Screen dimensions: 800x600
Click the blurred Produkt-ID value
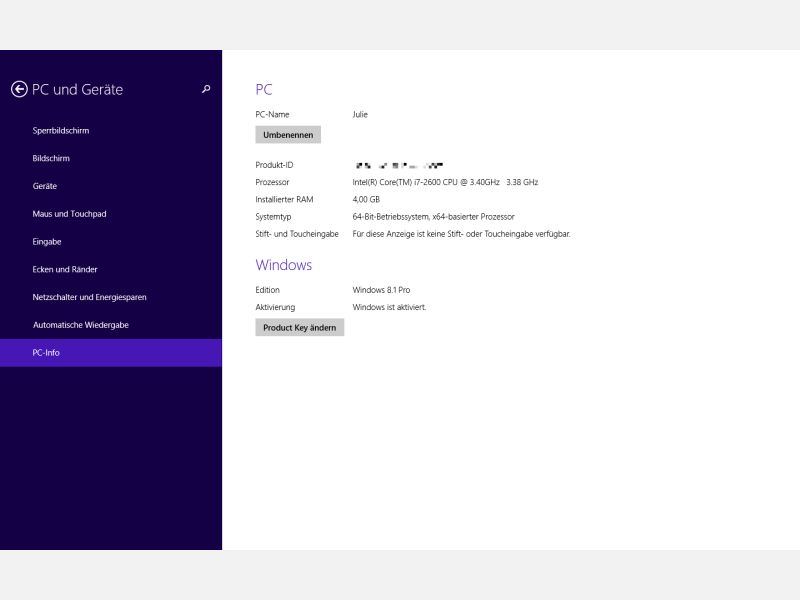(x=399, y=165)
